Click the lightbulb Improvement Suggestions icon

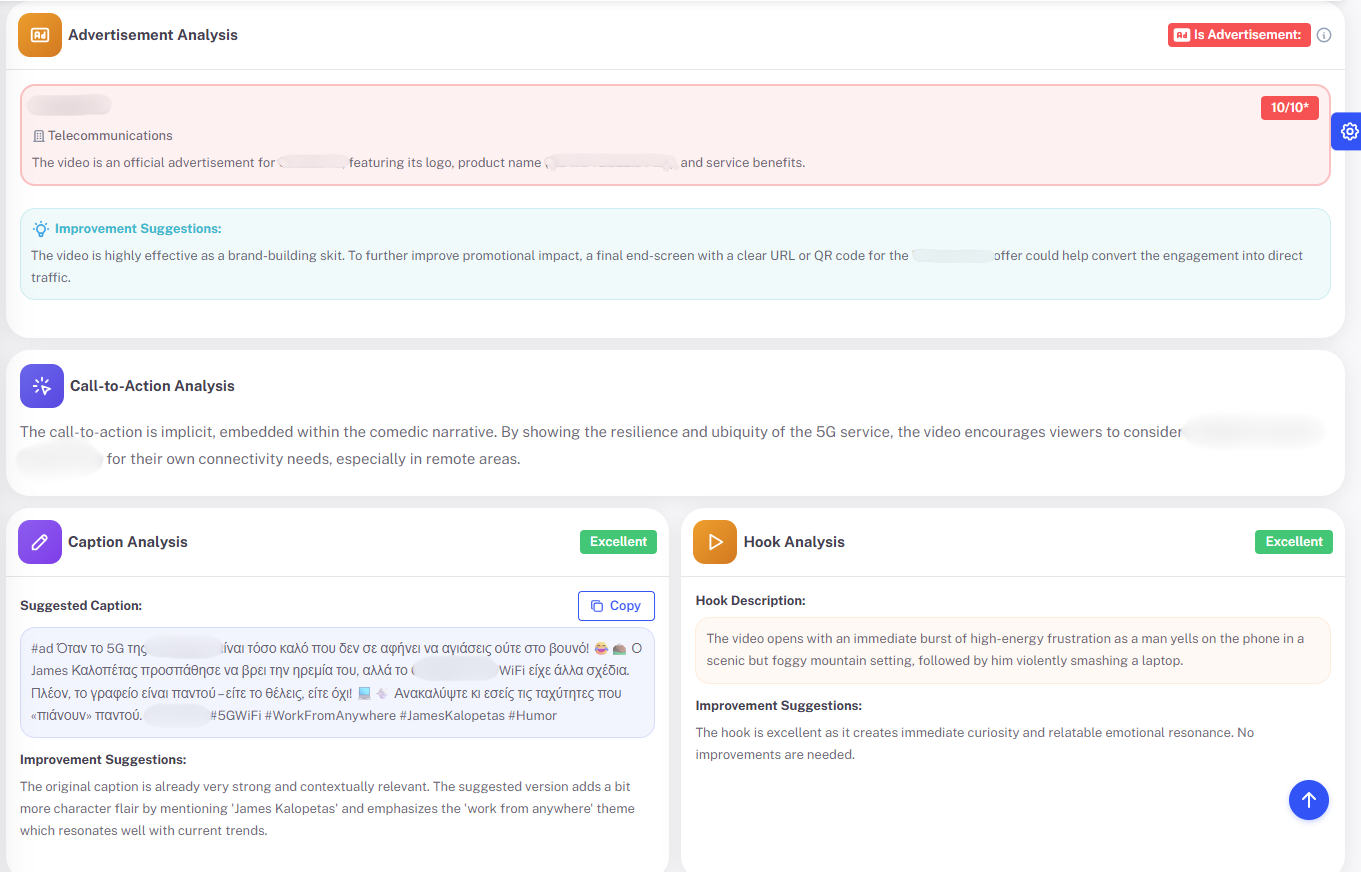click(x=40, y=229)
